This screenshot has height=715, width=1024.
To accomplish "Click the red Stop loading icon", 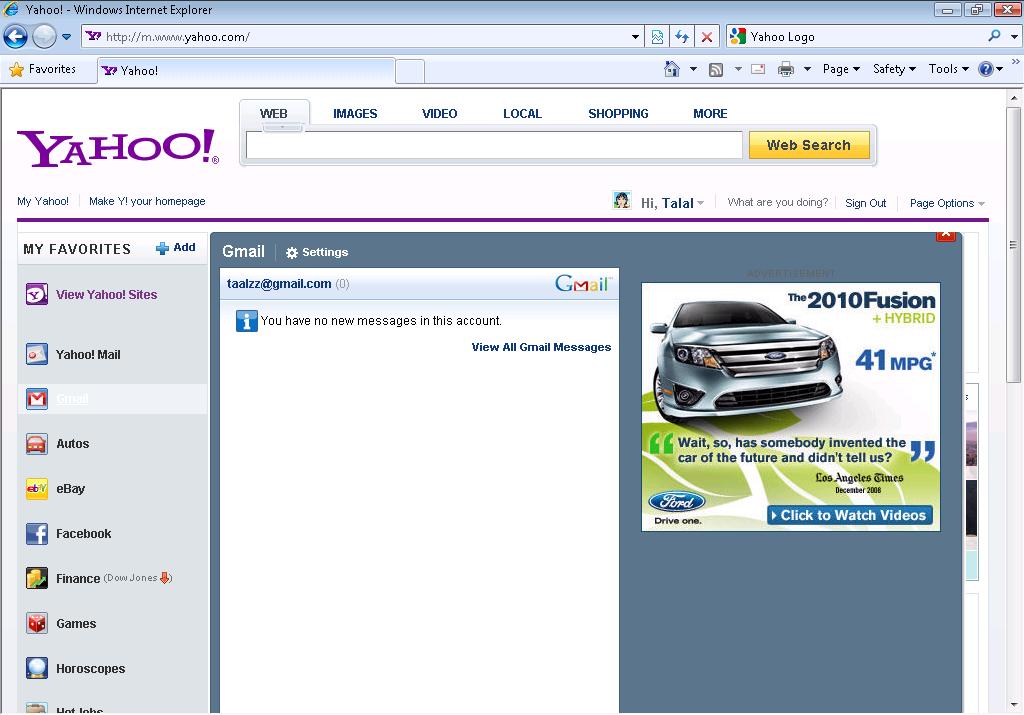I will point(707,37).
